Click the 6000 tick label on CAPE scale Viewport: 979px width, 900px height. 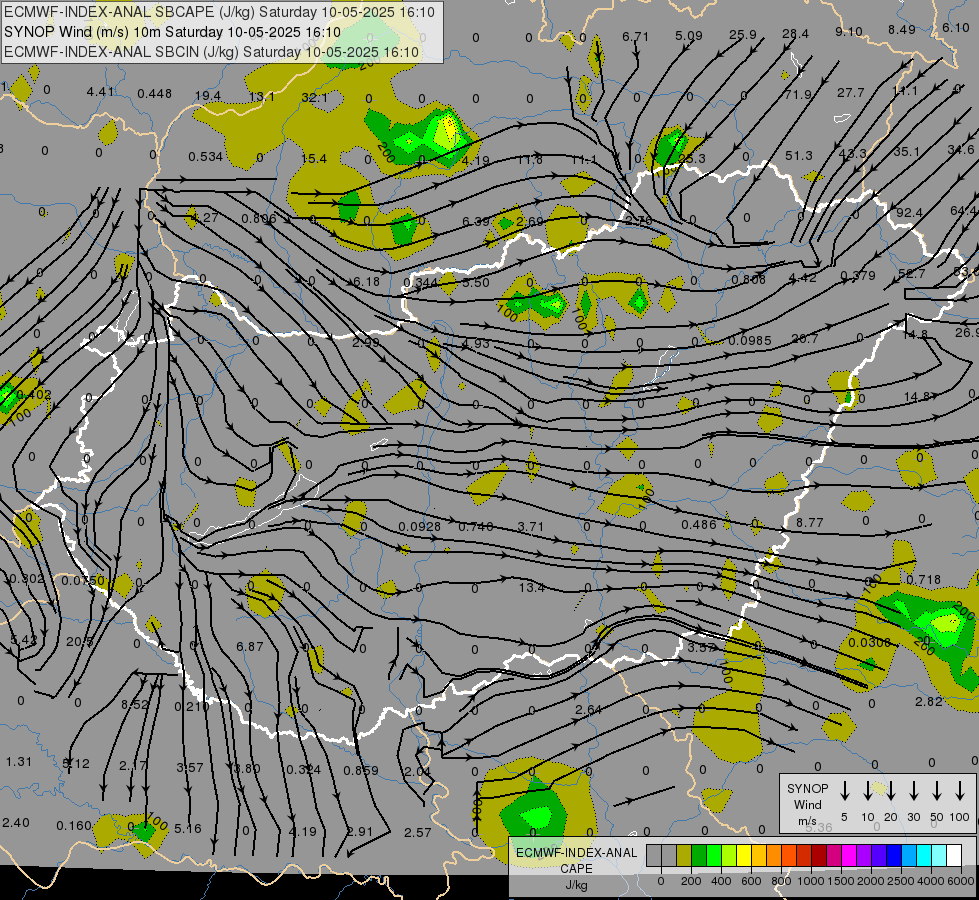962,881
